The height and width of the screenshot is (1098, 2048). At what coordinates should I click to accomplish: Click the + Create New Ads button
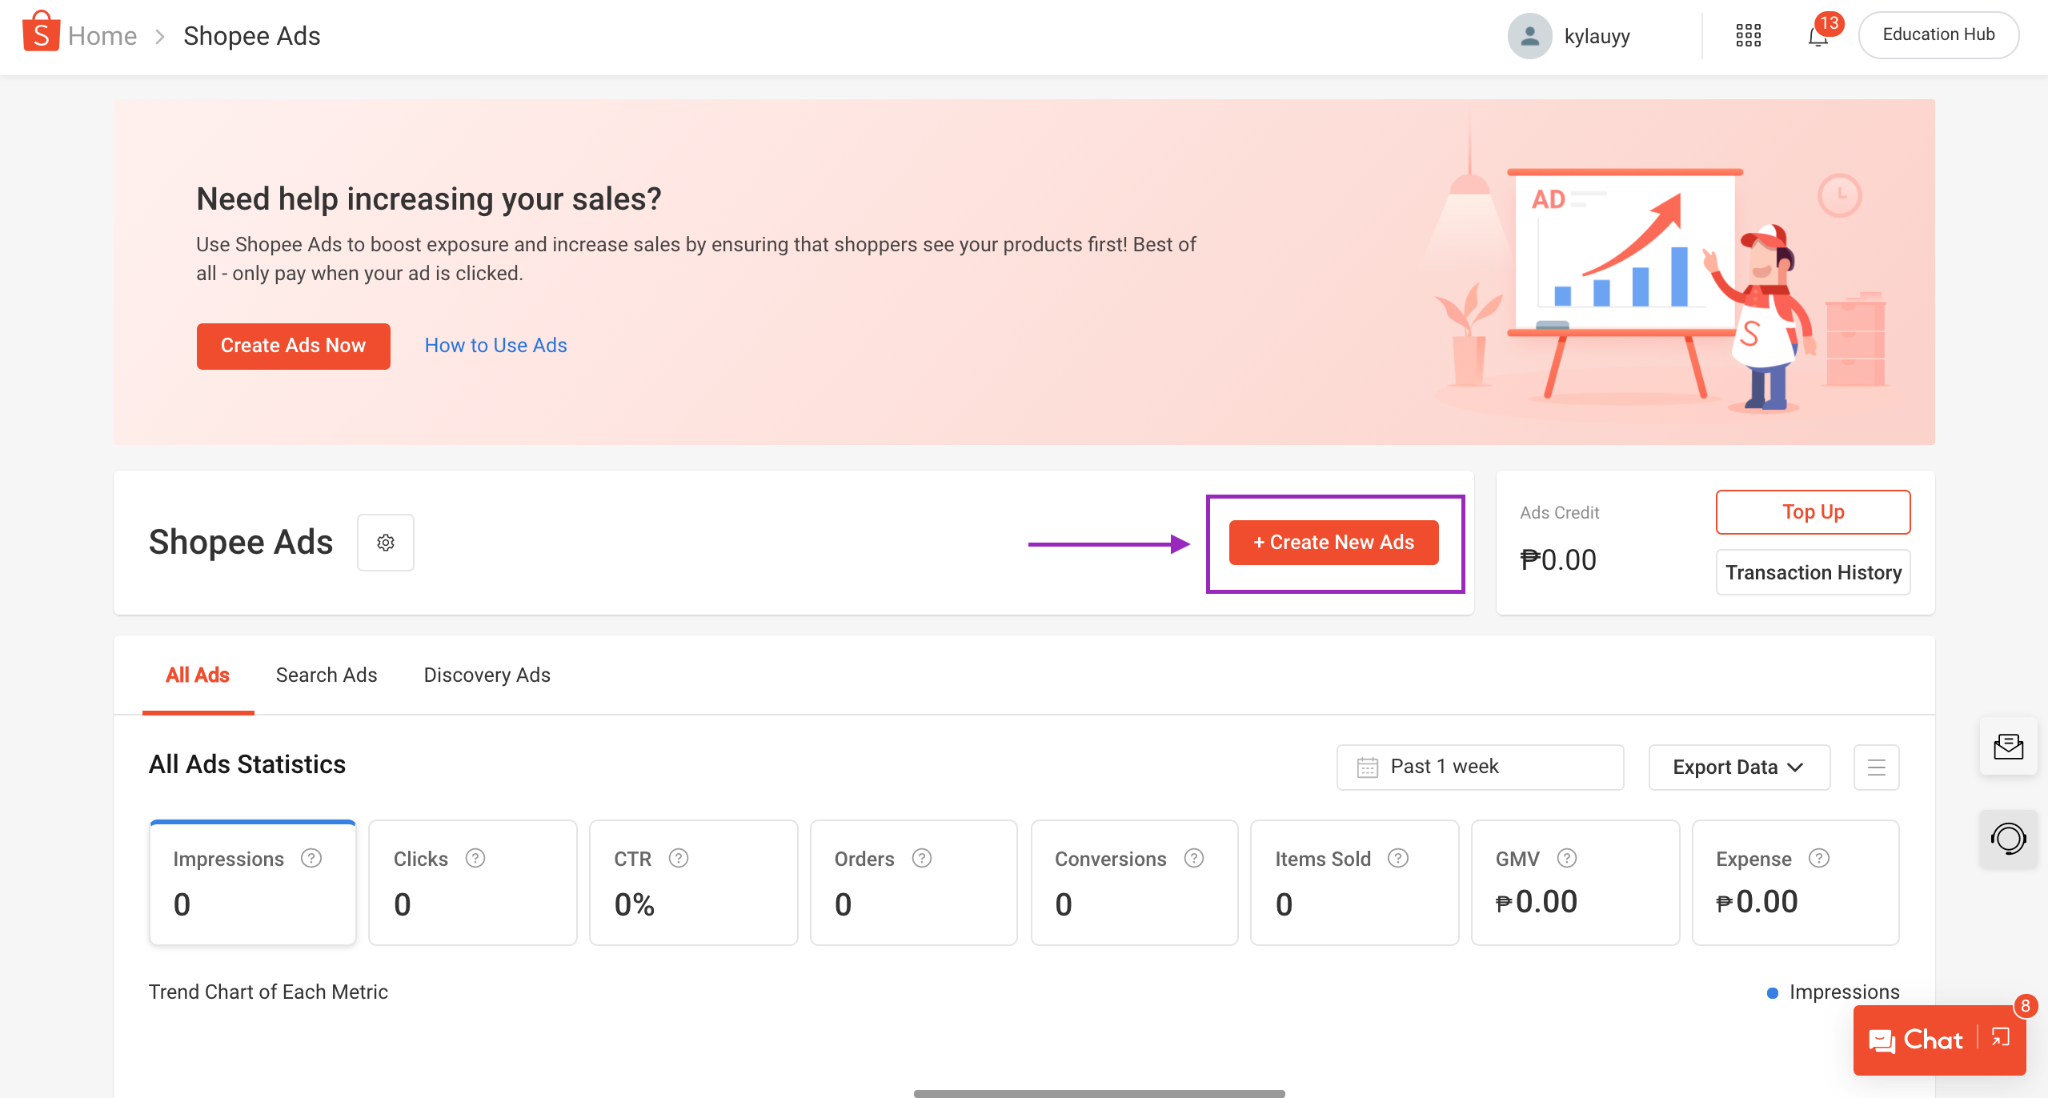[1334, 542]
